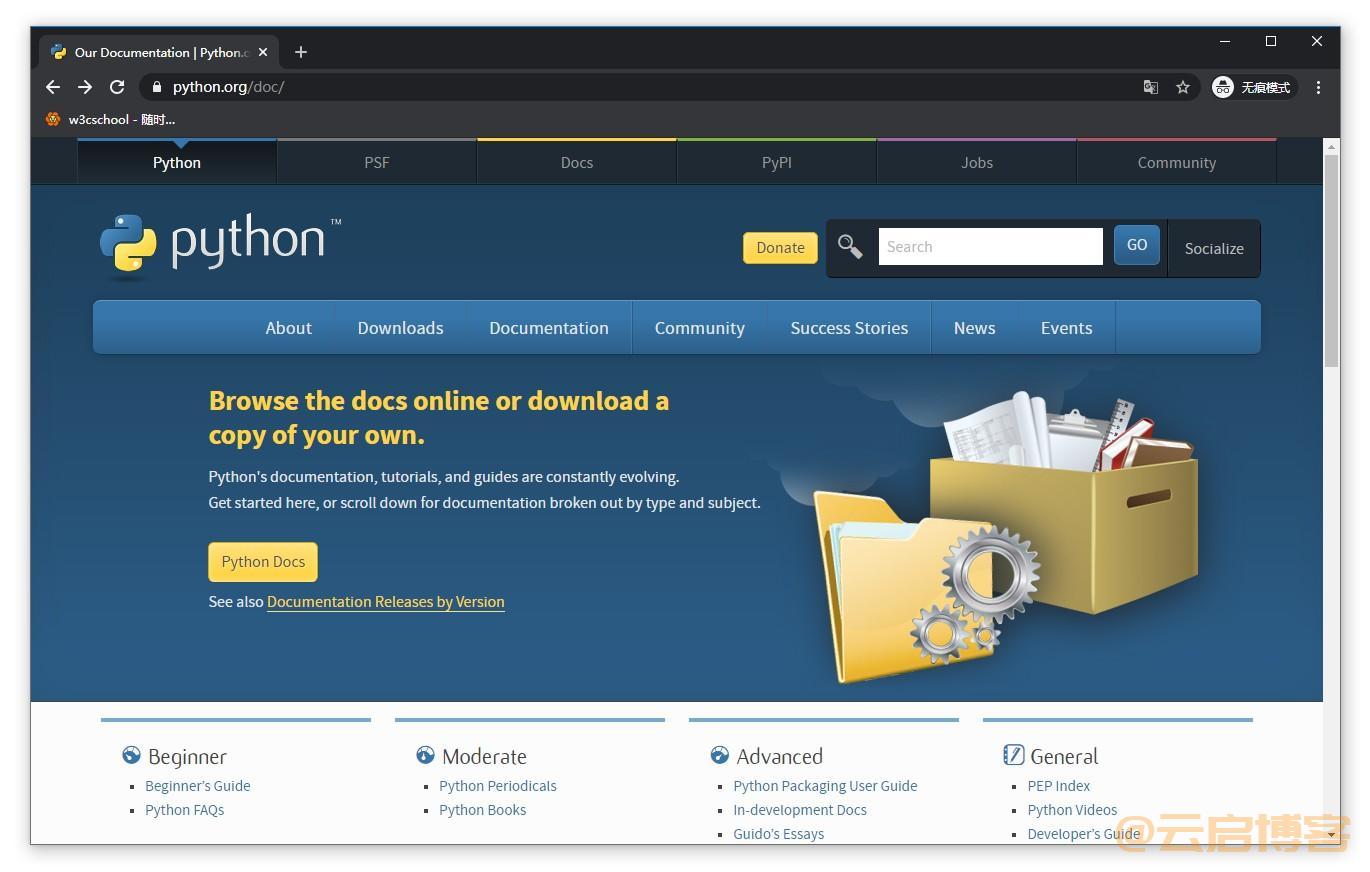Click the padlock site security icon
Image resolution: width=1370 pixels, height=872 pixels.
click(156, 87)
